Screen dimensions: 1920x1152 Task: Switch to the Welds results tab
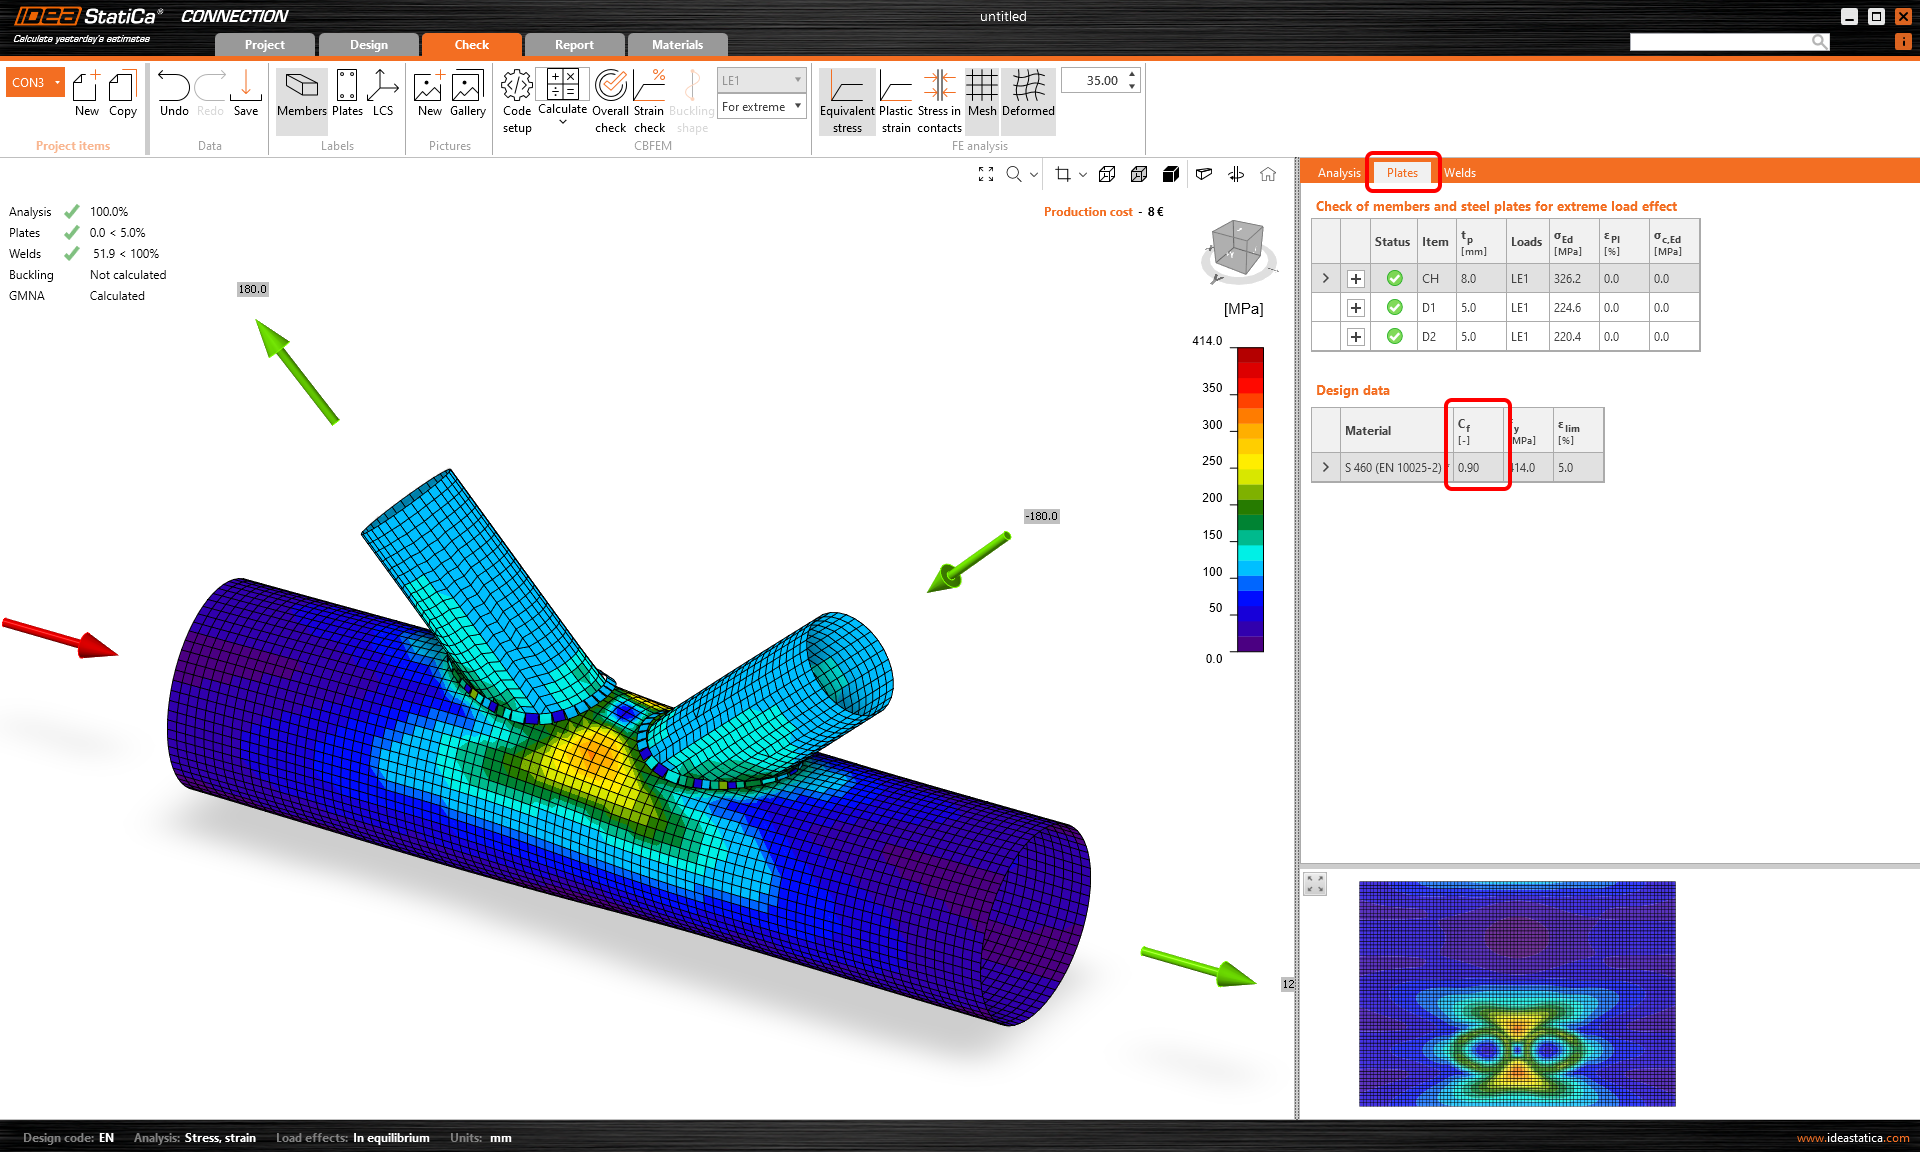(x=1459, y=172)
